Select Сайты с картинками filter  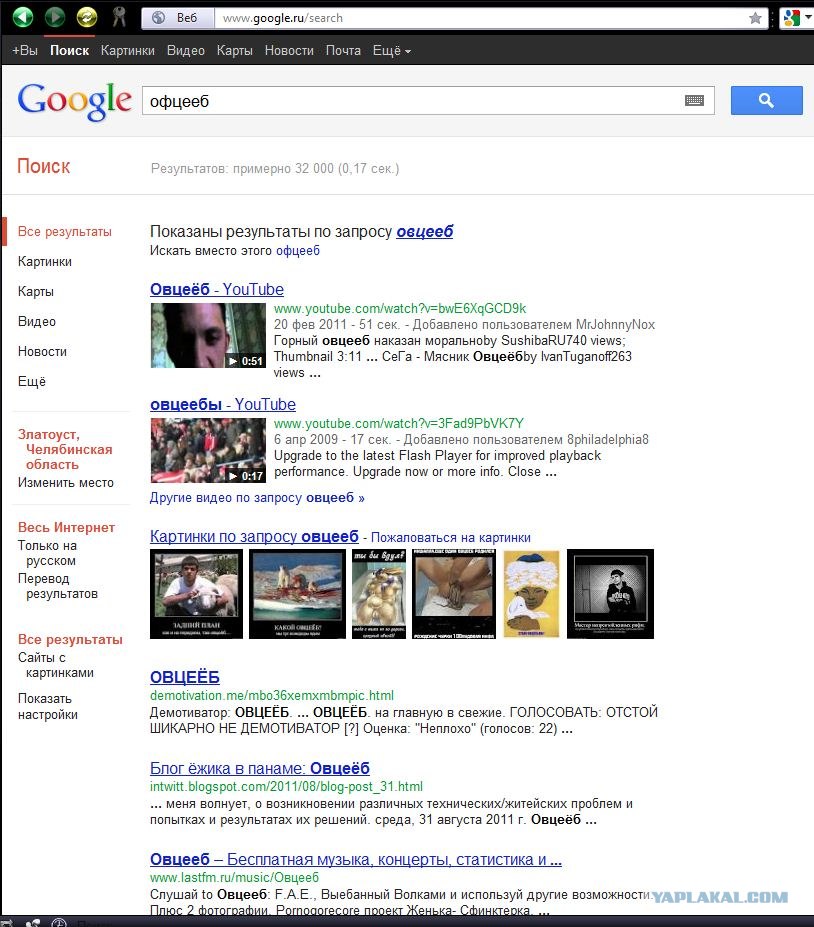[56, 665]
